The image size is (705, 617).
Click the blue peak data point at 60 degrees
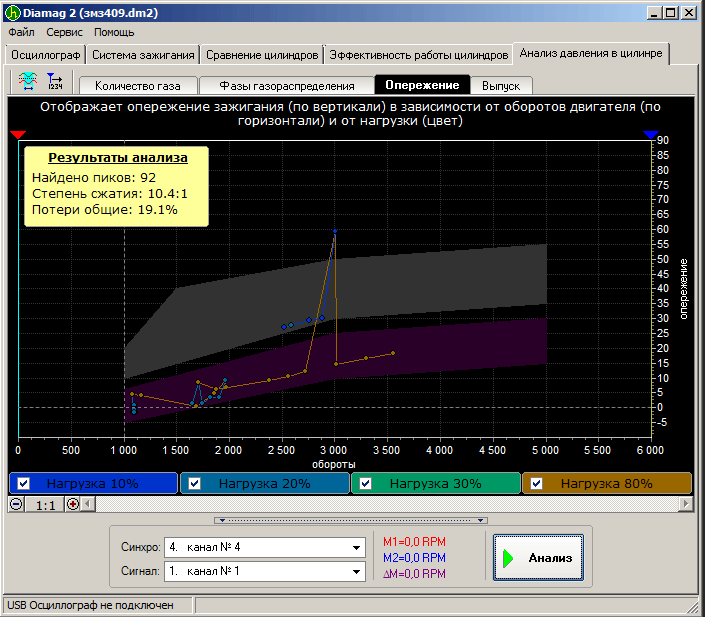[x=335, y=231]
